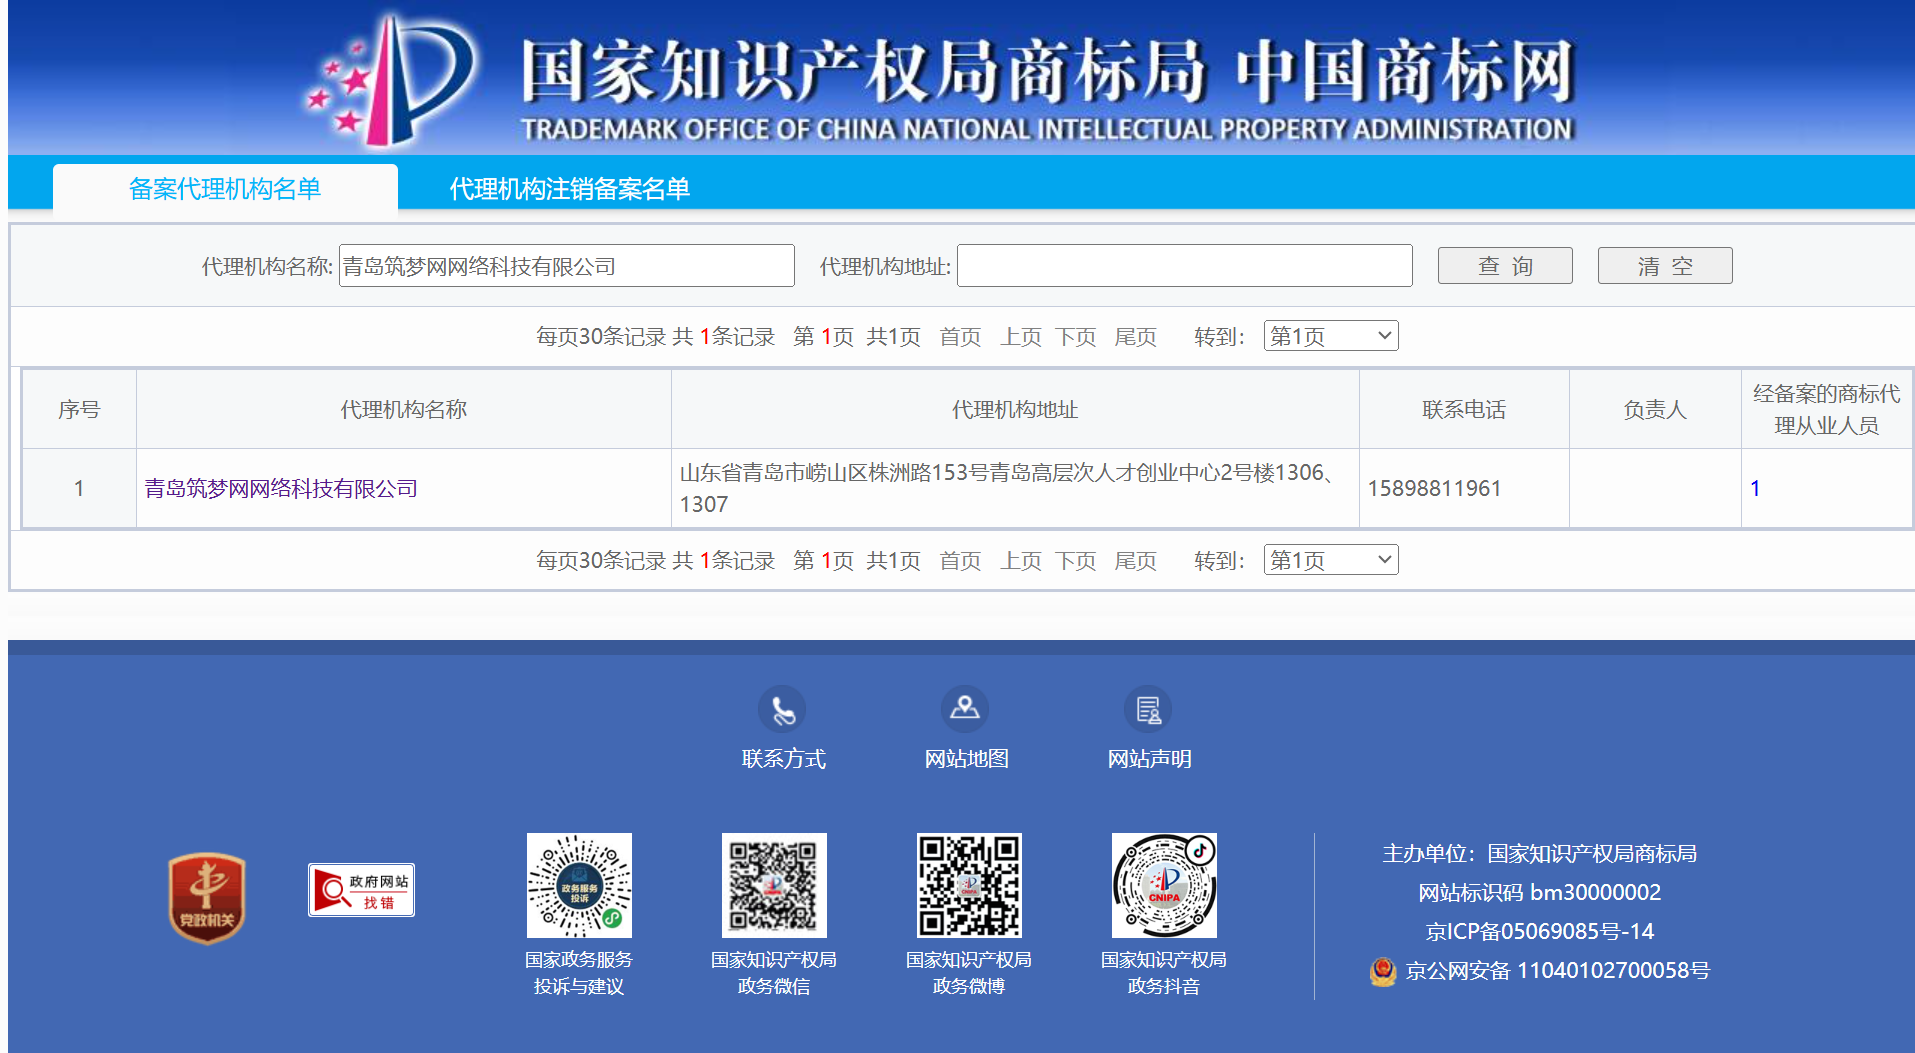Go to 首页 in bottom pagination
The image size is (1915, 1053).
[x=960, y=561]
